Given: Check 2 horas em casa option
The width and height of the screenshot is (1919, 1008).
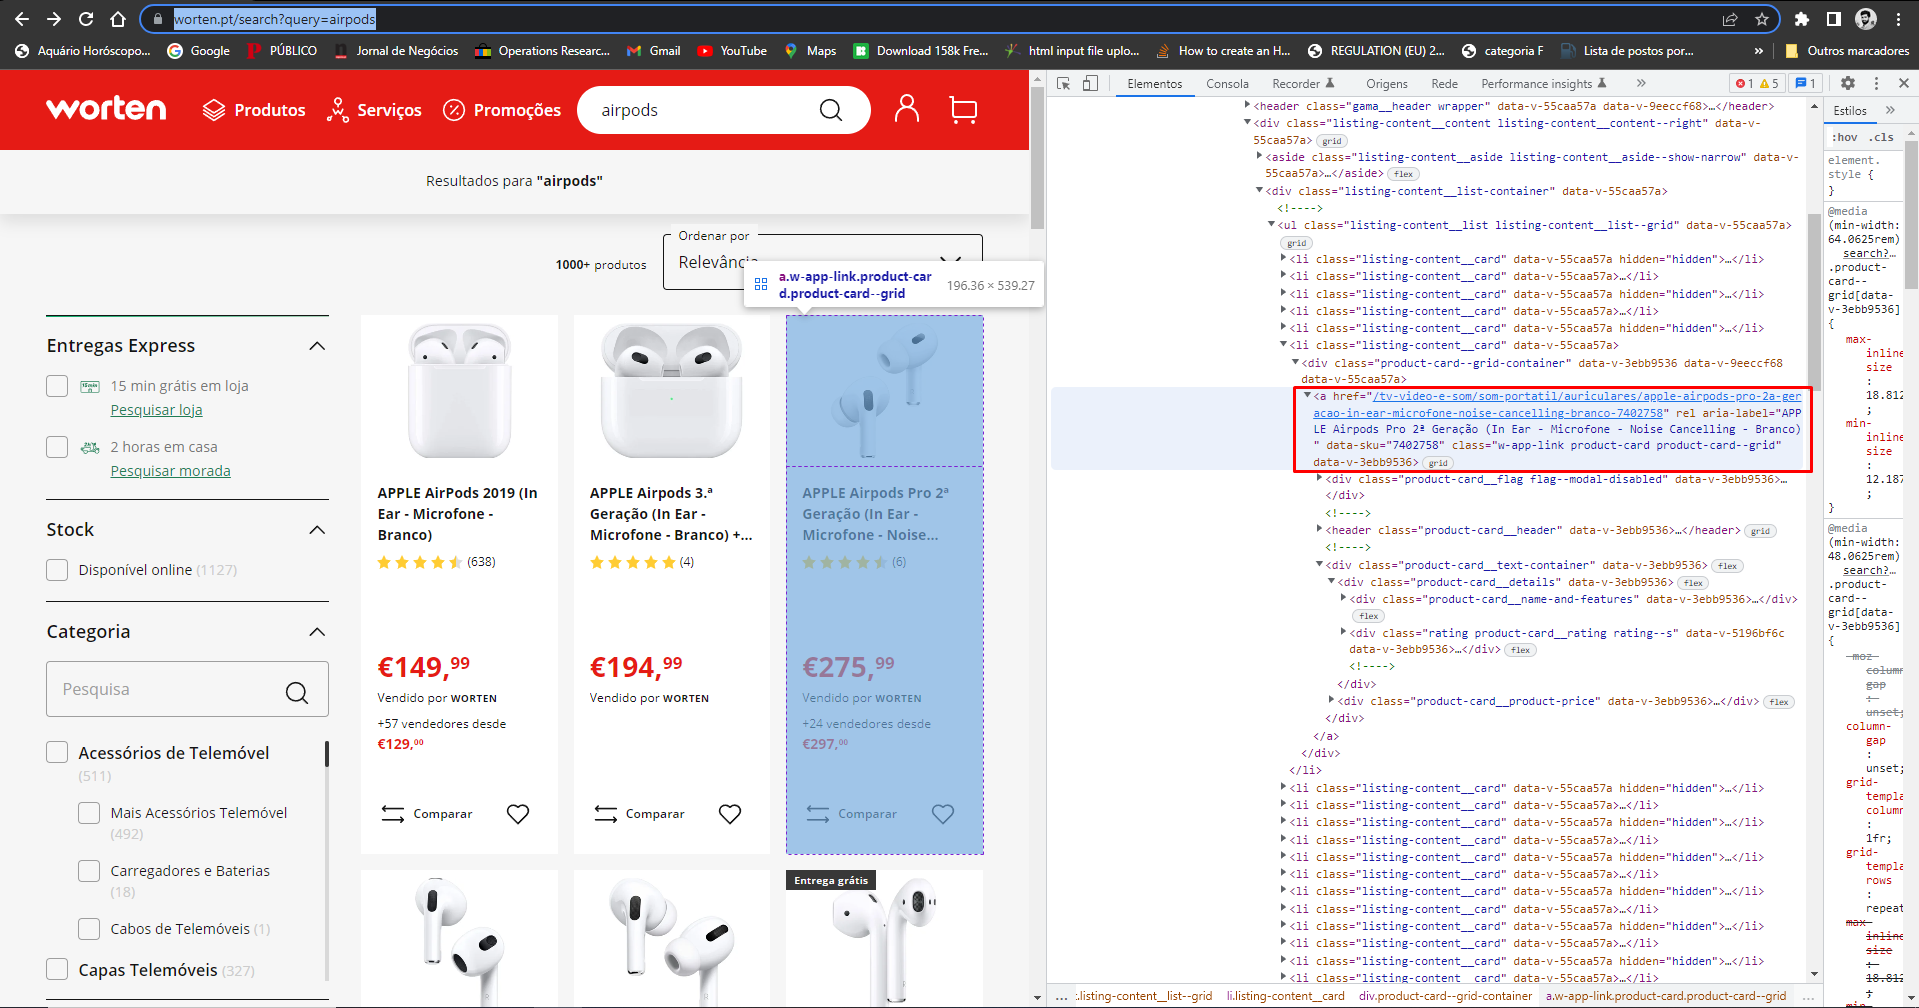Looking at the screenshot, I should 57,447.
